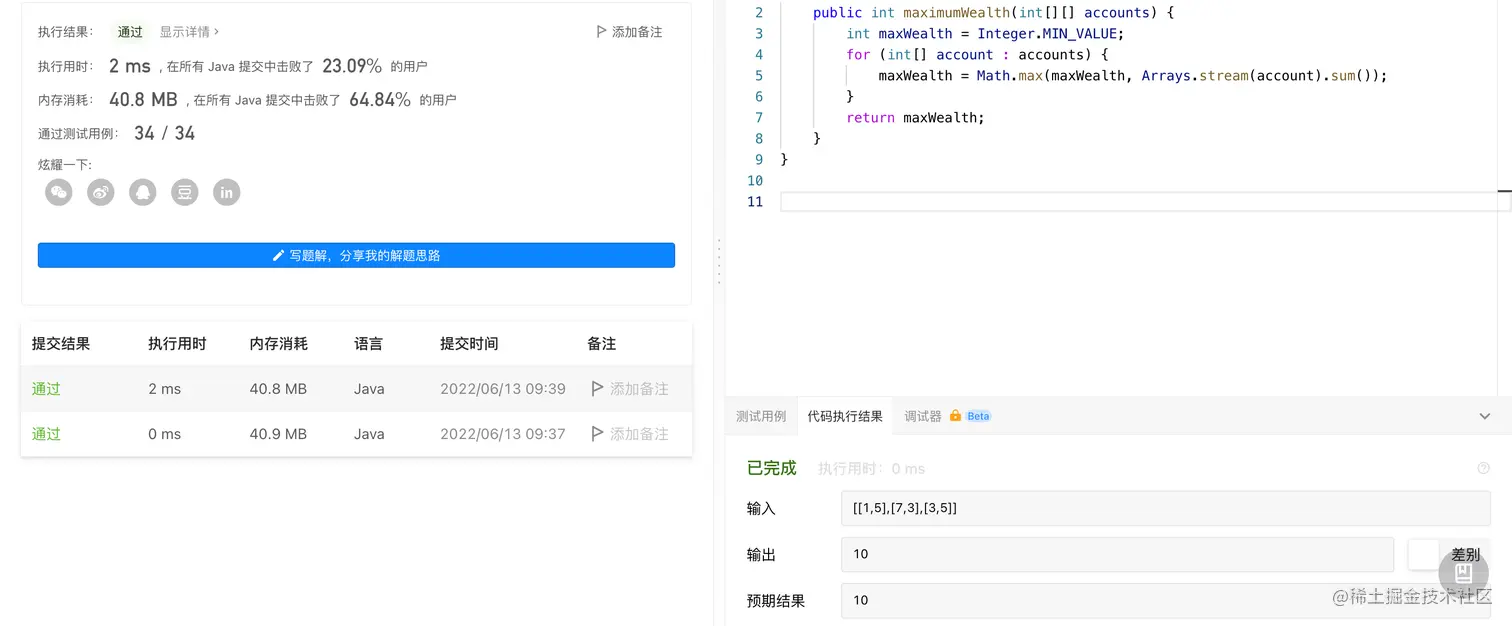The height and width of the screenshot is (626, 1512).
Task: Open the 通过 result of 2 ms submission
Action: [x=46, y=389]
